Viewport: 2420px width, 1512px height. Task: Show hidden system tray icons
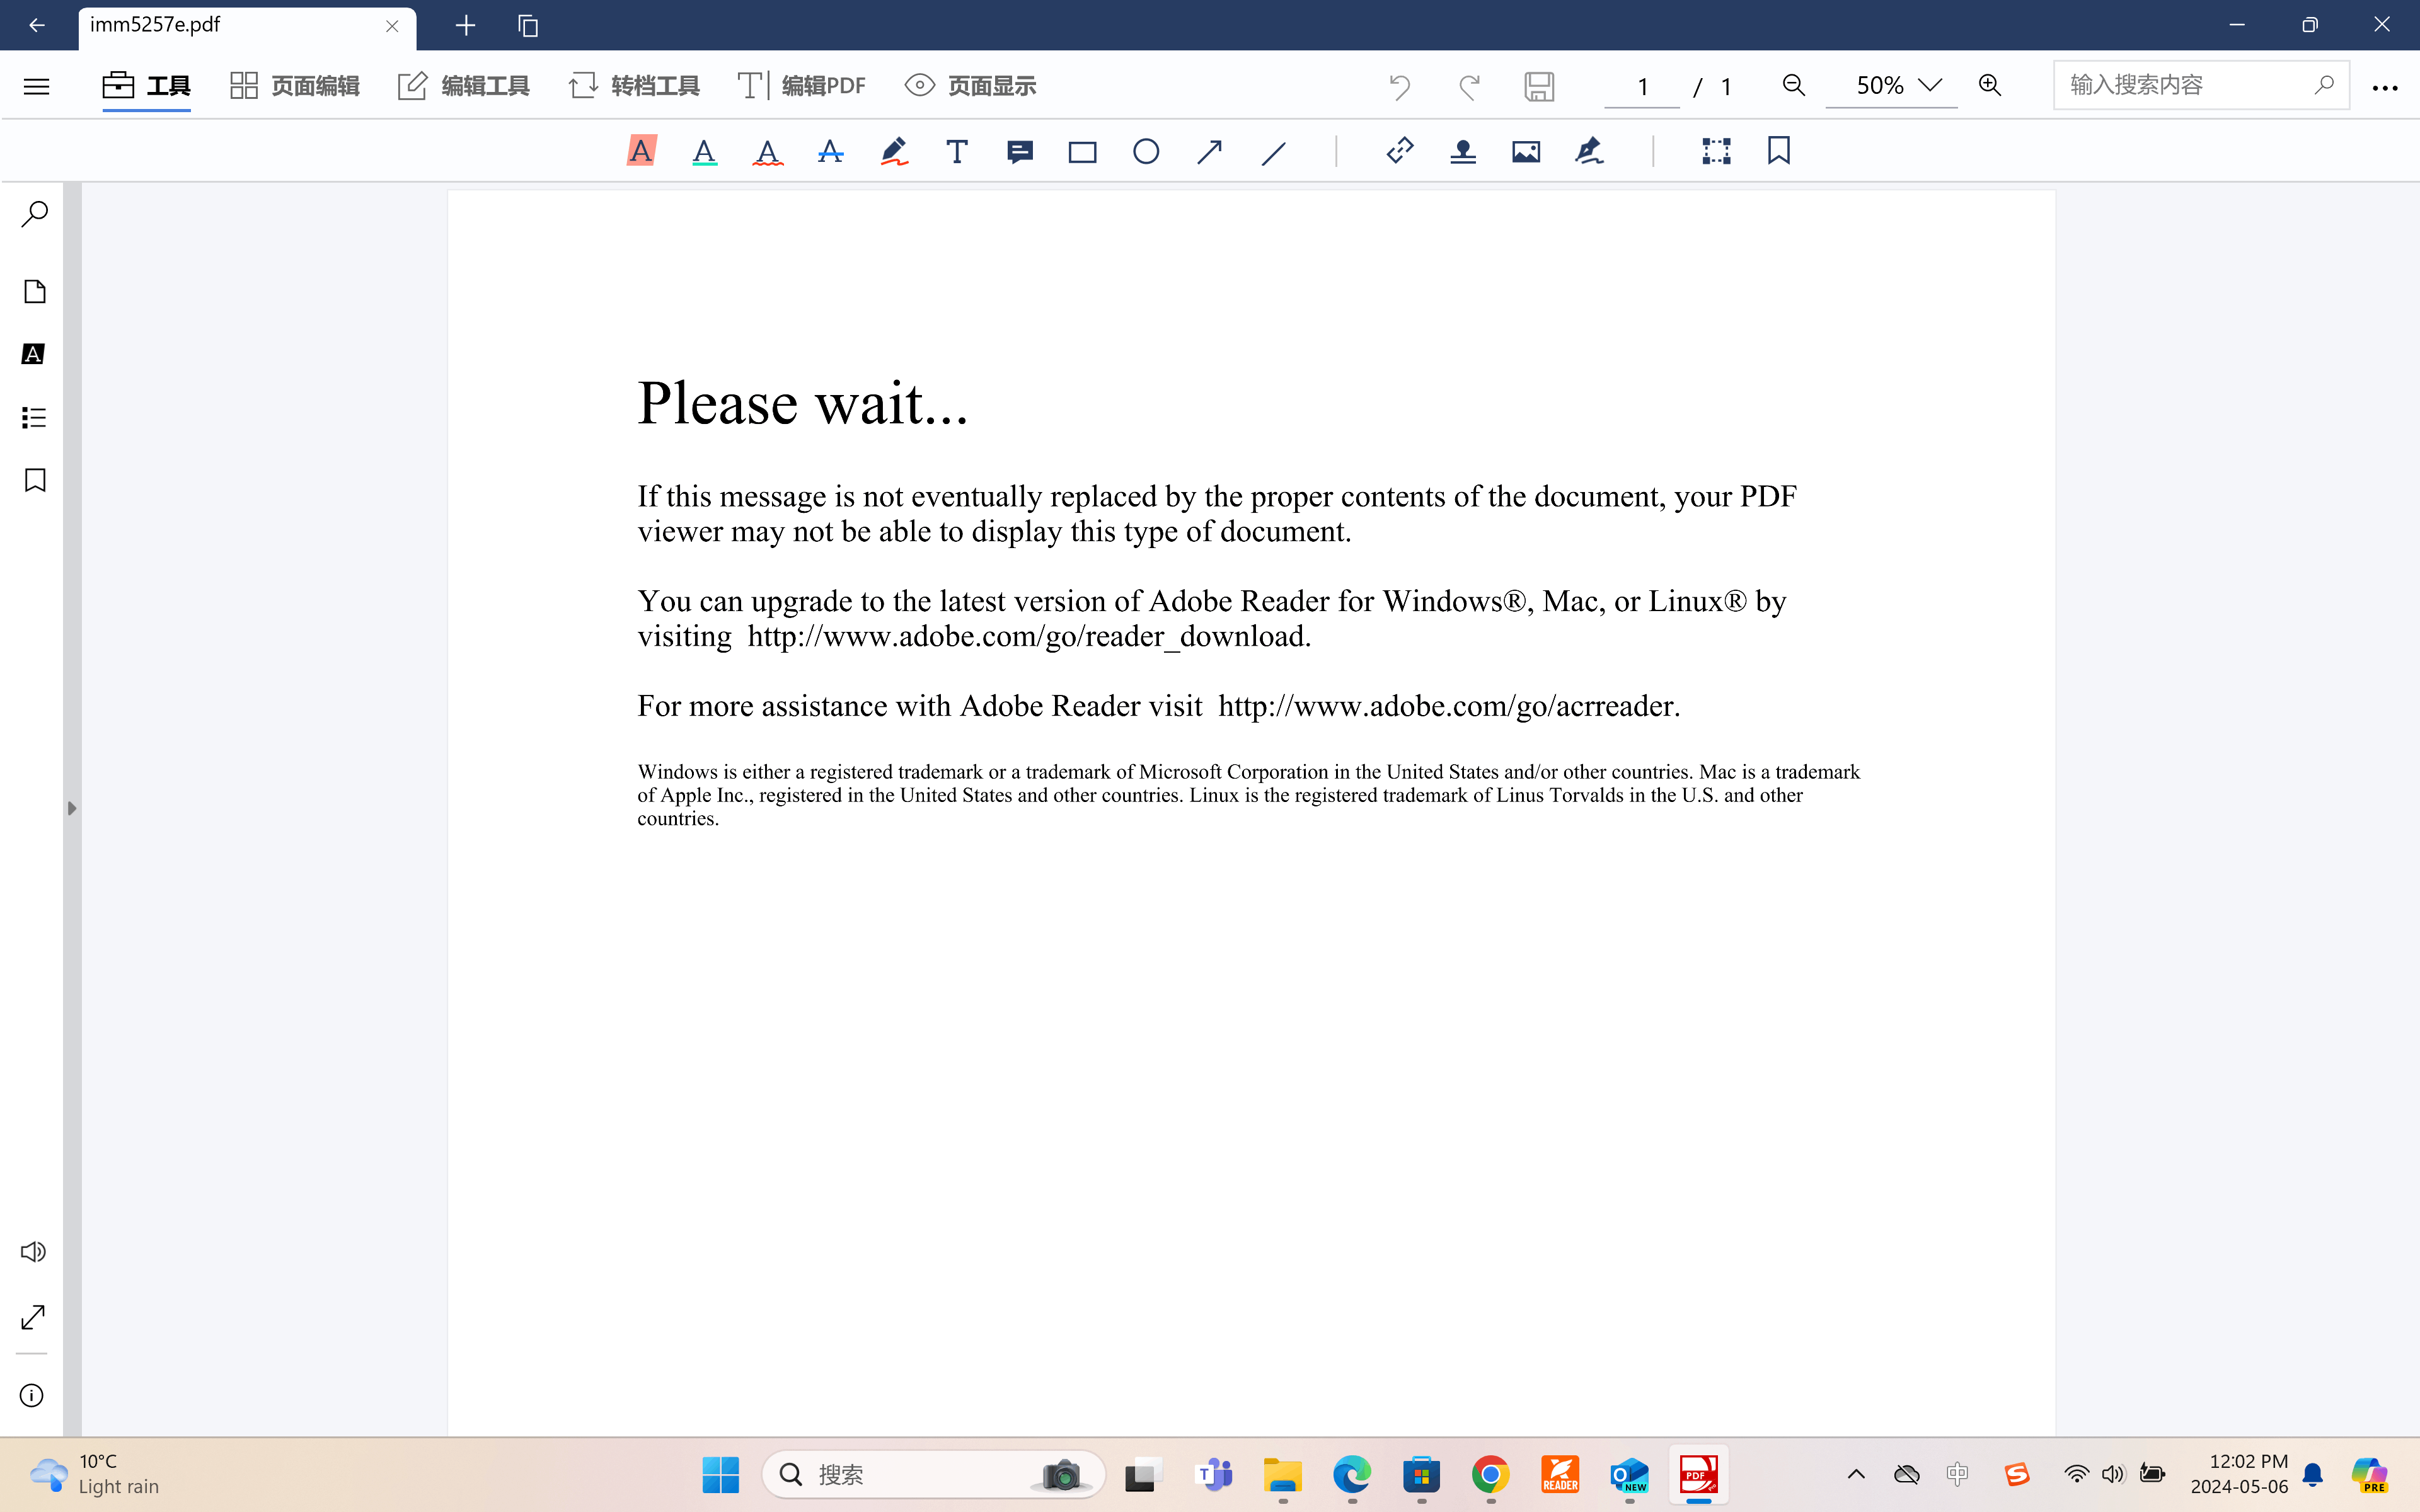(1856, 1474)
